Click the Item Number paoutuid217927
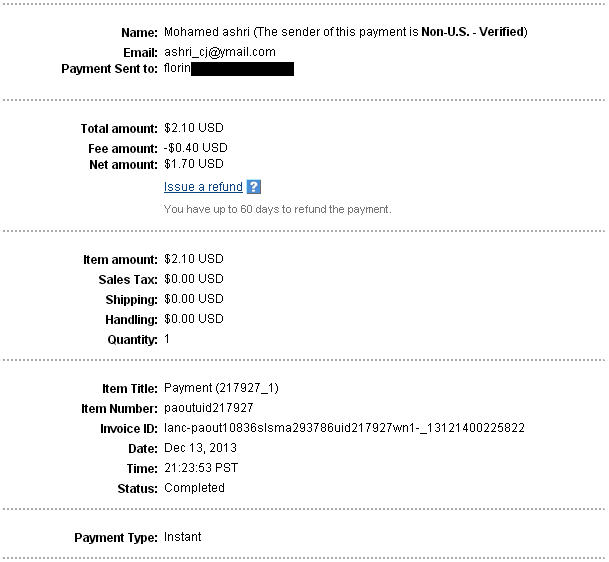609x562 pixels. point(208,408)
